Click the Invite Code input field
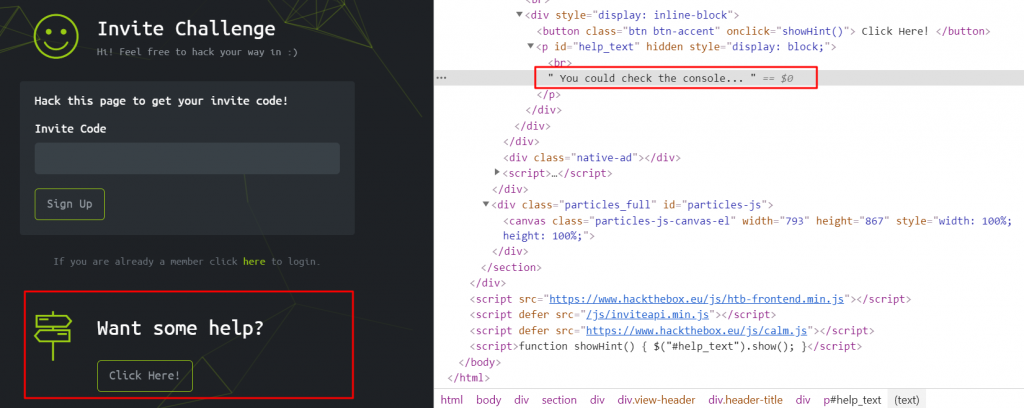The height and width of the screenshot is (408, 1024). click(187, 159)
